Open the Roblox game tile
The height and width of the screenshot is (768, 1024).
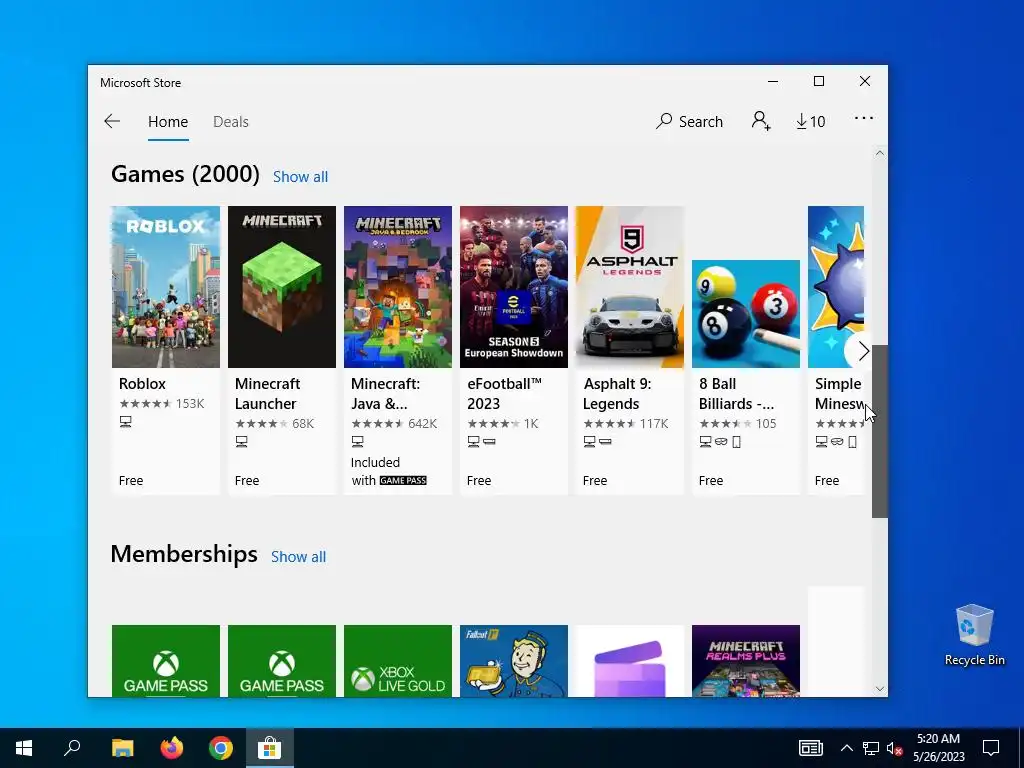click(166, 350)
